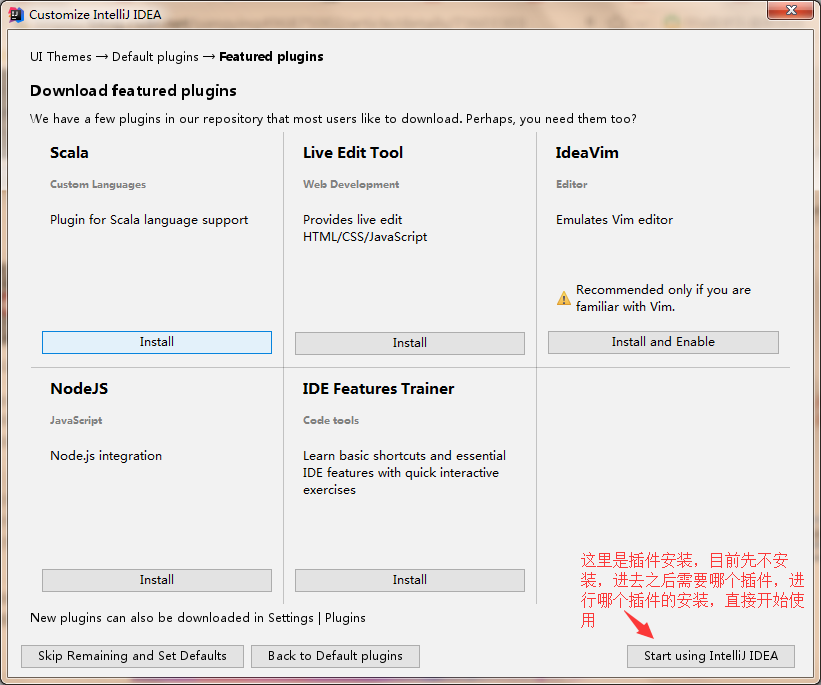Click the Scala plugin title
The width and height of the screenshot is (821, 685).
pos(69,152)
